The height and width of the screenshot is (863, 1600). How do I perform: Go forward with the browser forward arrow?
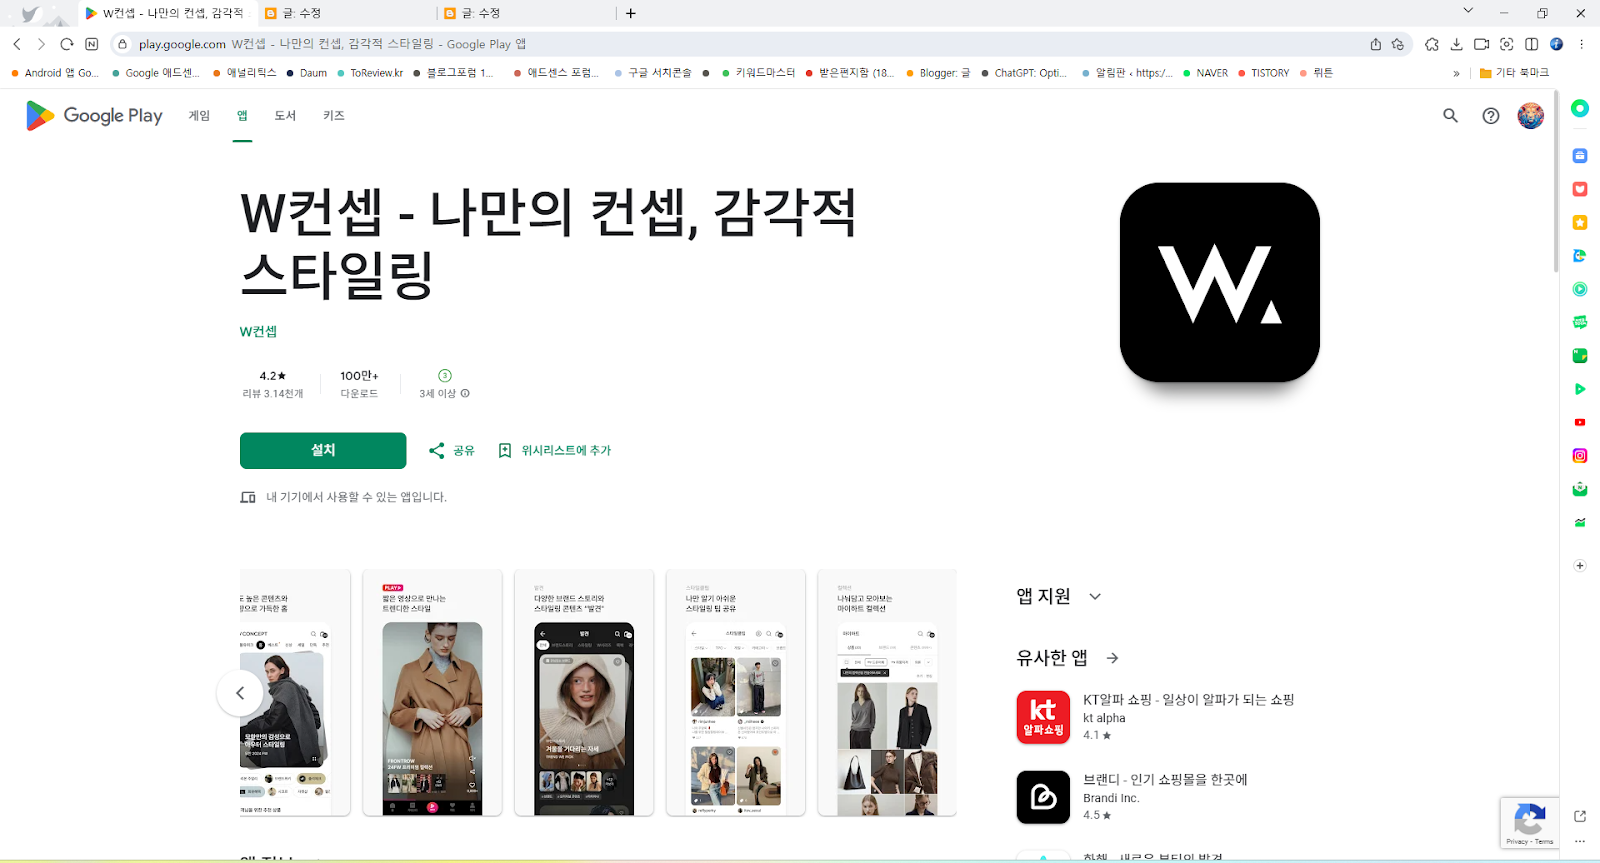[41, 44]
